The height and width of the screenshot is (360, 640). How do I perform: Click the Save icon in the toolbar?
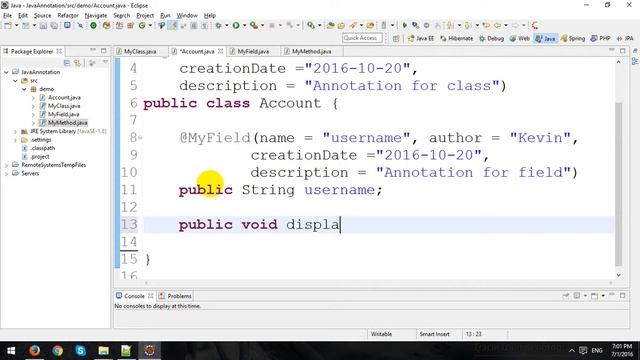43,25
